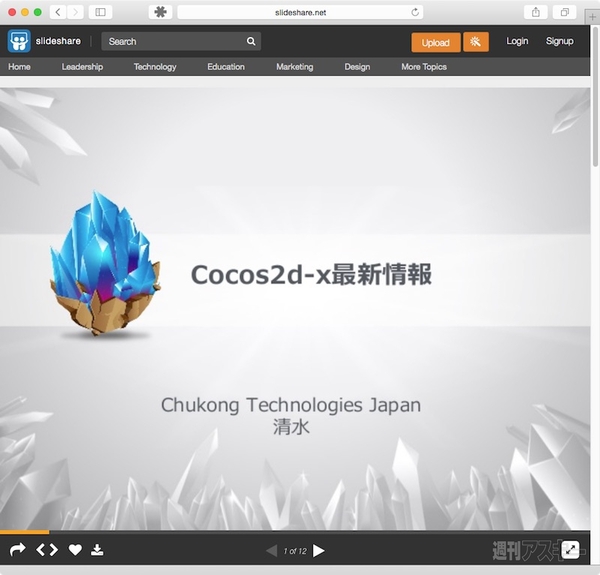Click the Upload button
This screenshot has height=575, width=600.
[436, 42]
